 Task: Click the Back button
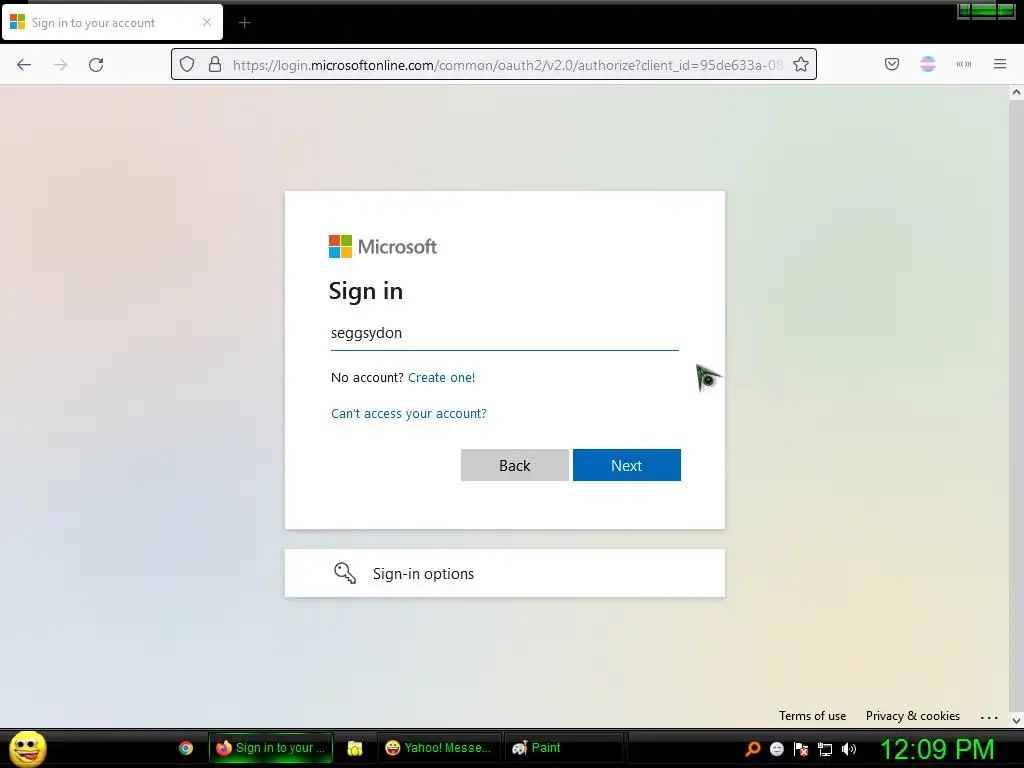(x=515, y=465)
